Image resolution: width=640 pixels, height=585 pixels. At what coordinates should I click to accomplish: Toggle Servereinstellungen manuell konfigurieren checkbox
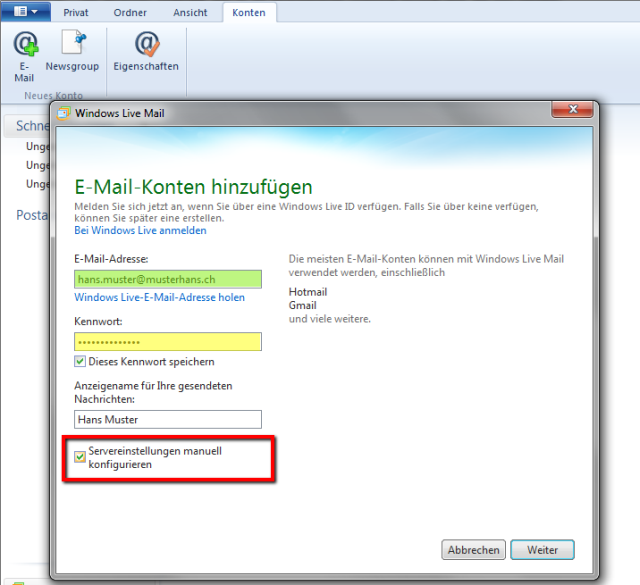coord(80,457)
